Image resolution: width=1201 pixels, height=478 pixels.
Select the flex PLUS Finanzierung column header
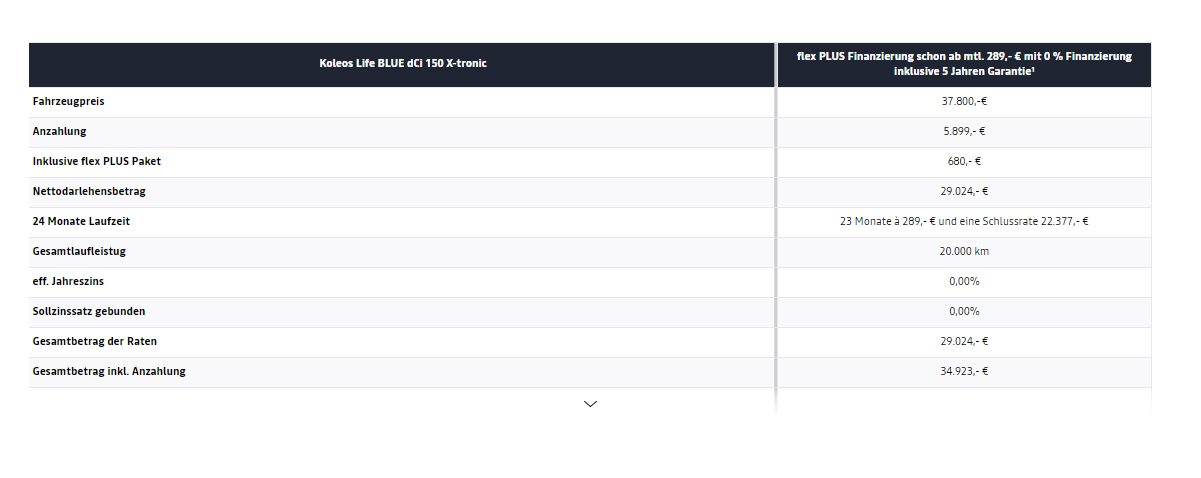tap(964, 64)
